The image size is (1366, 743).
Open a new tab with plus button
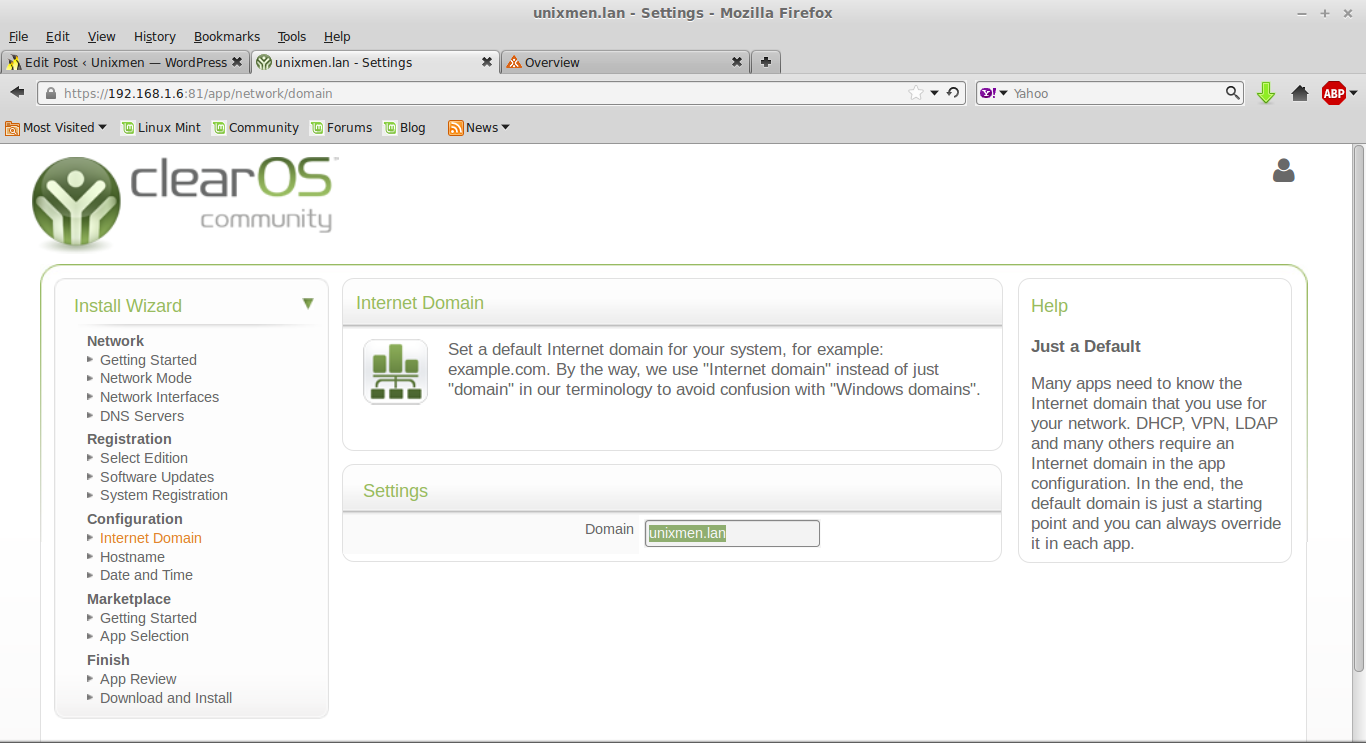[766, 62]
